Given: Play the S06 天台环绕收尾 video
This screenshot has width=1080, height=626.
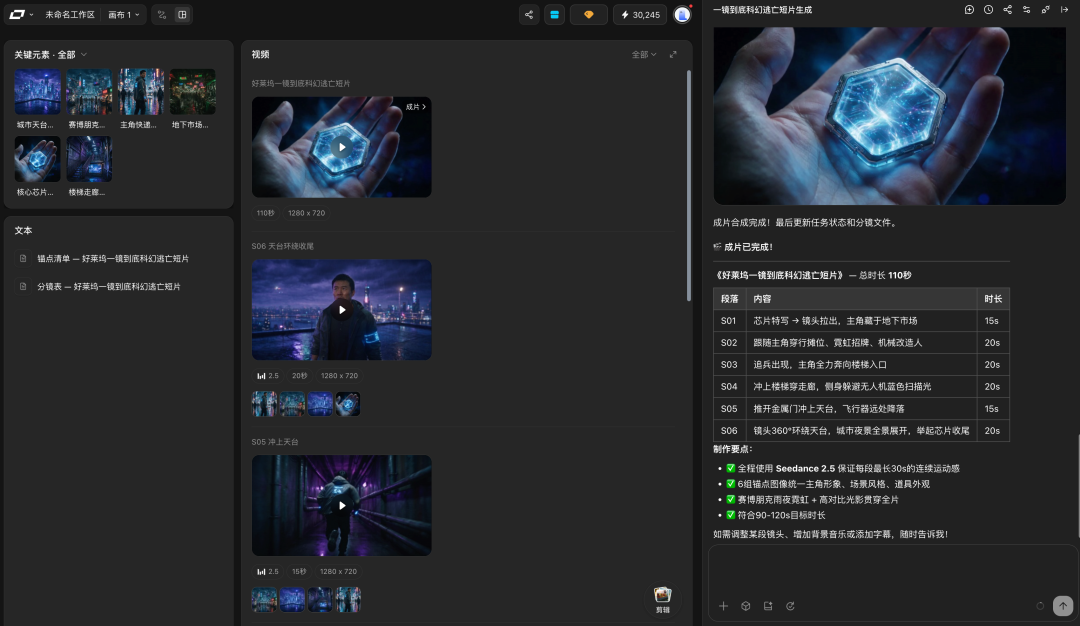Looking at the screenshot, I should pos(342,309).
